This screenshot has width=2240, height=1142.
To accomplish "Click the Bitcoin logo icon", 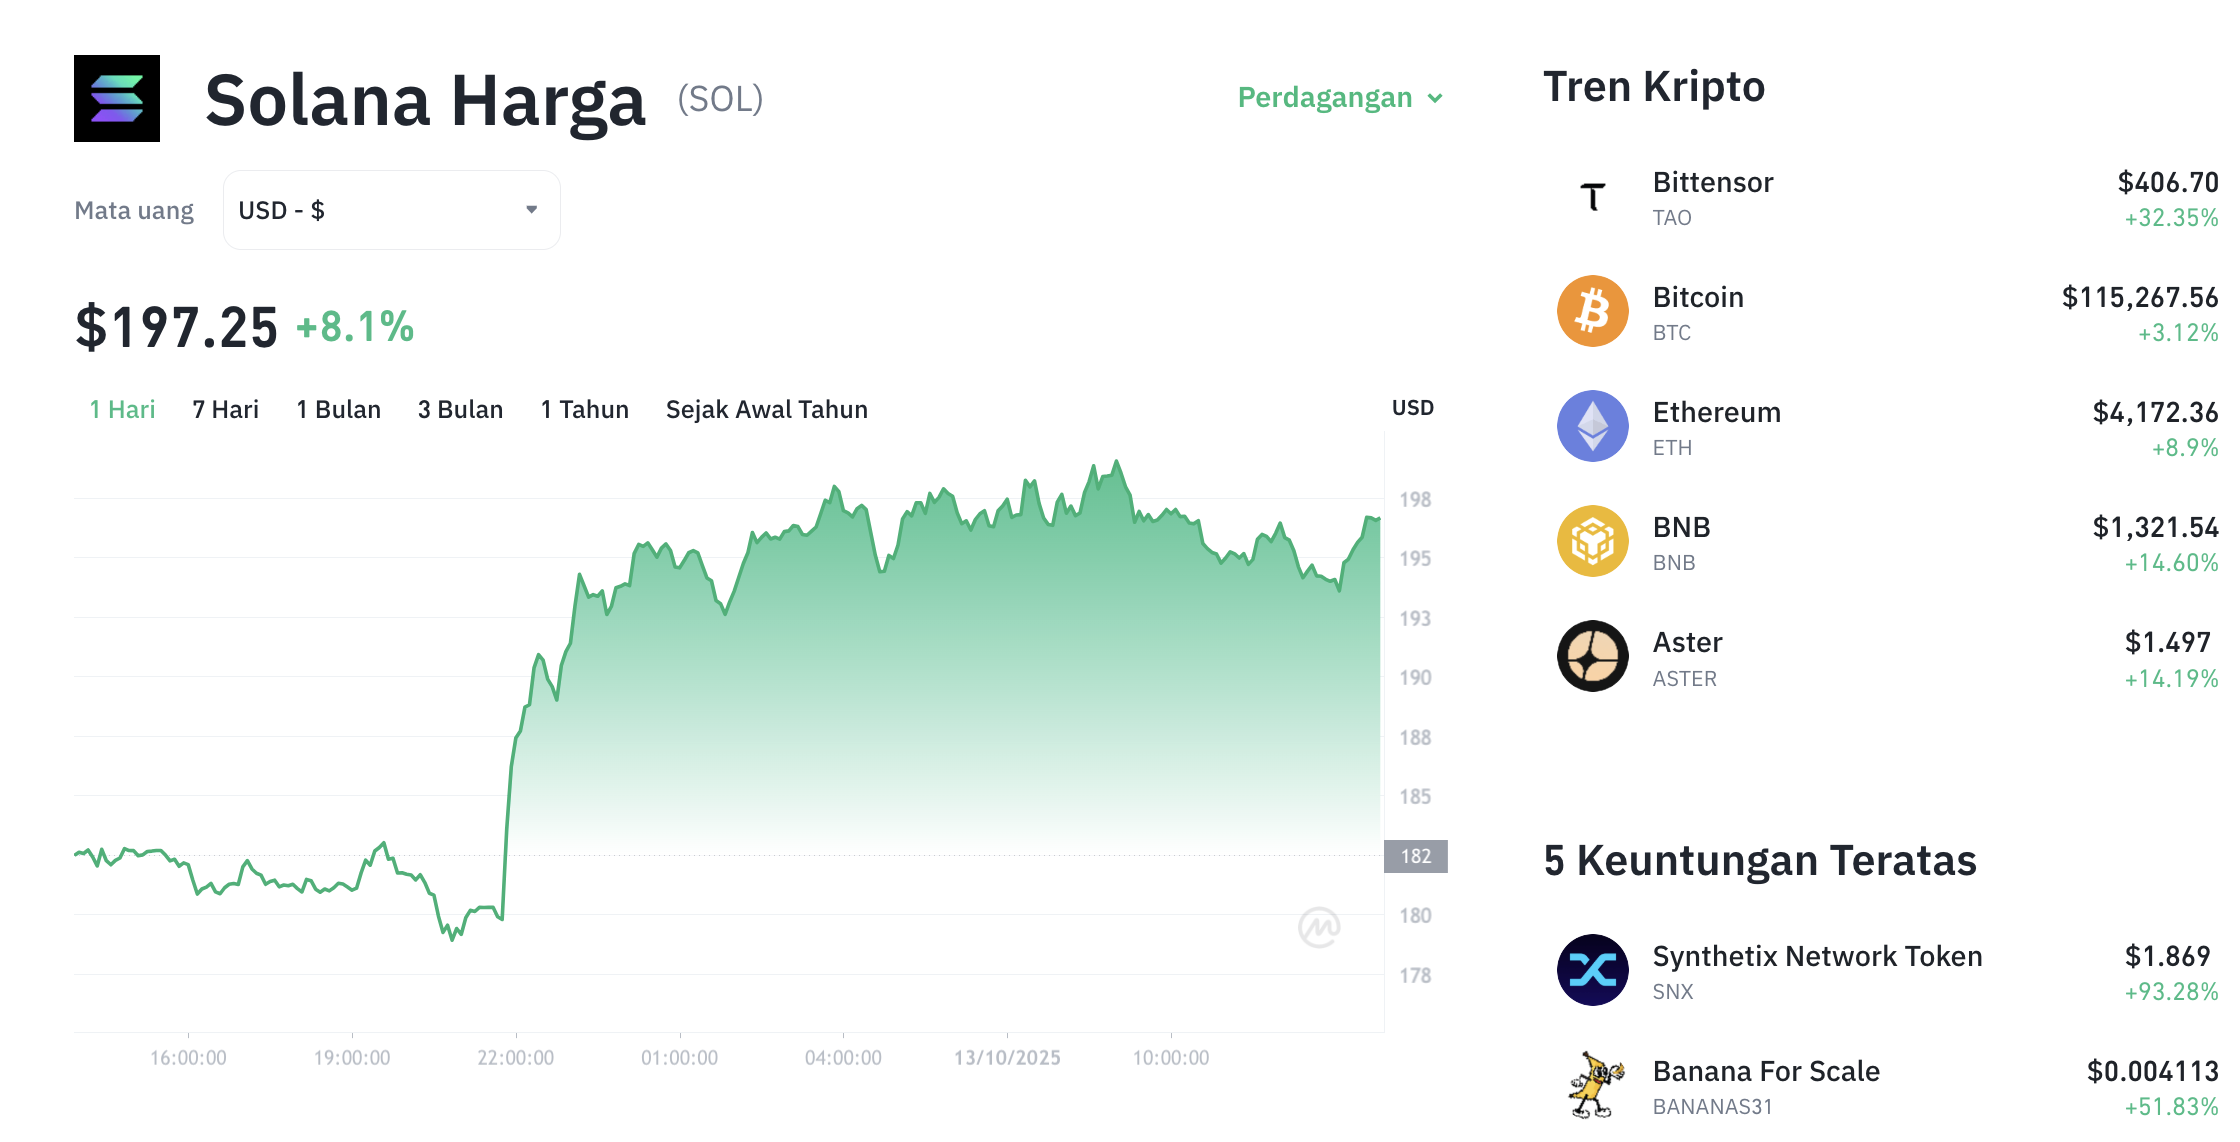I will tap(1592, 311).
